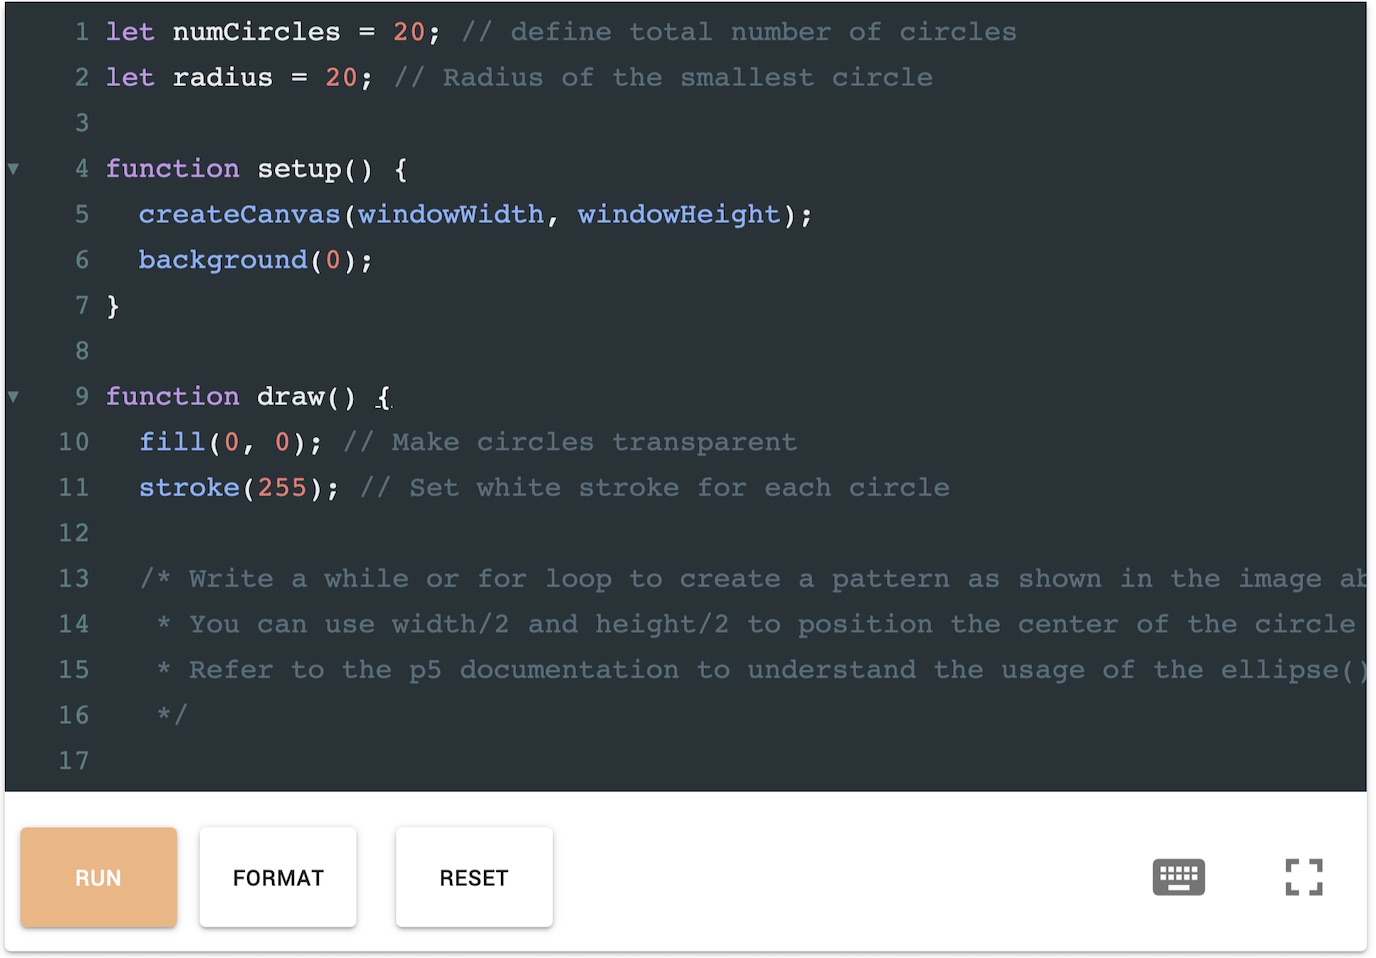Click windowWidth argument on line 5
The width and height of the screenshot is (1376, 958).
(x=451, y=214)
